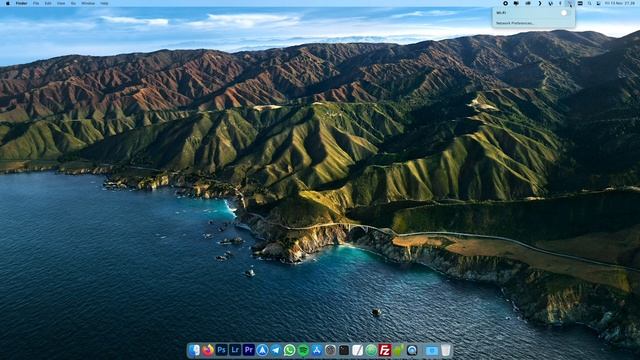
Task: Launch Lightroom via Lr dock icon
Action: (x=235, y=350)
